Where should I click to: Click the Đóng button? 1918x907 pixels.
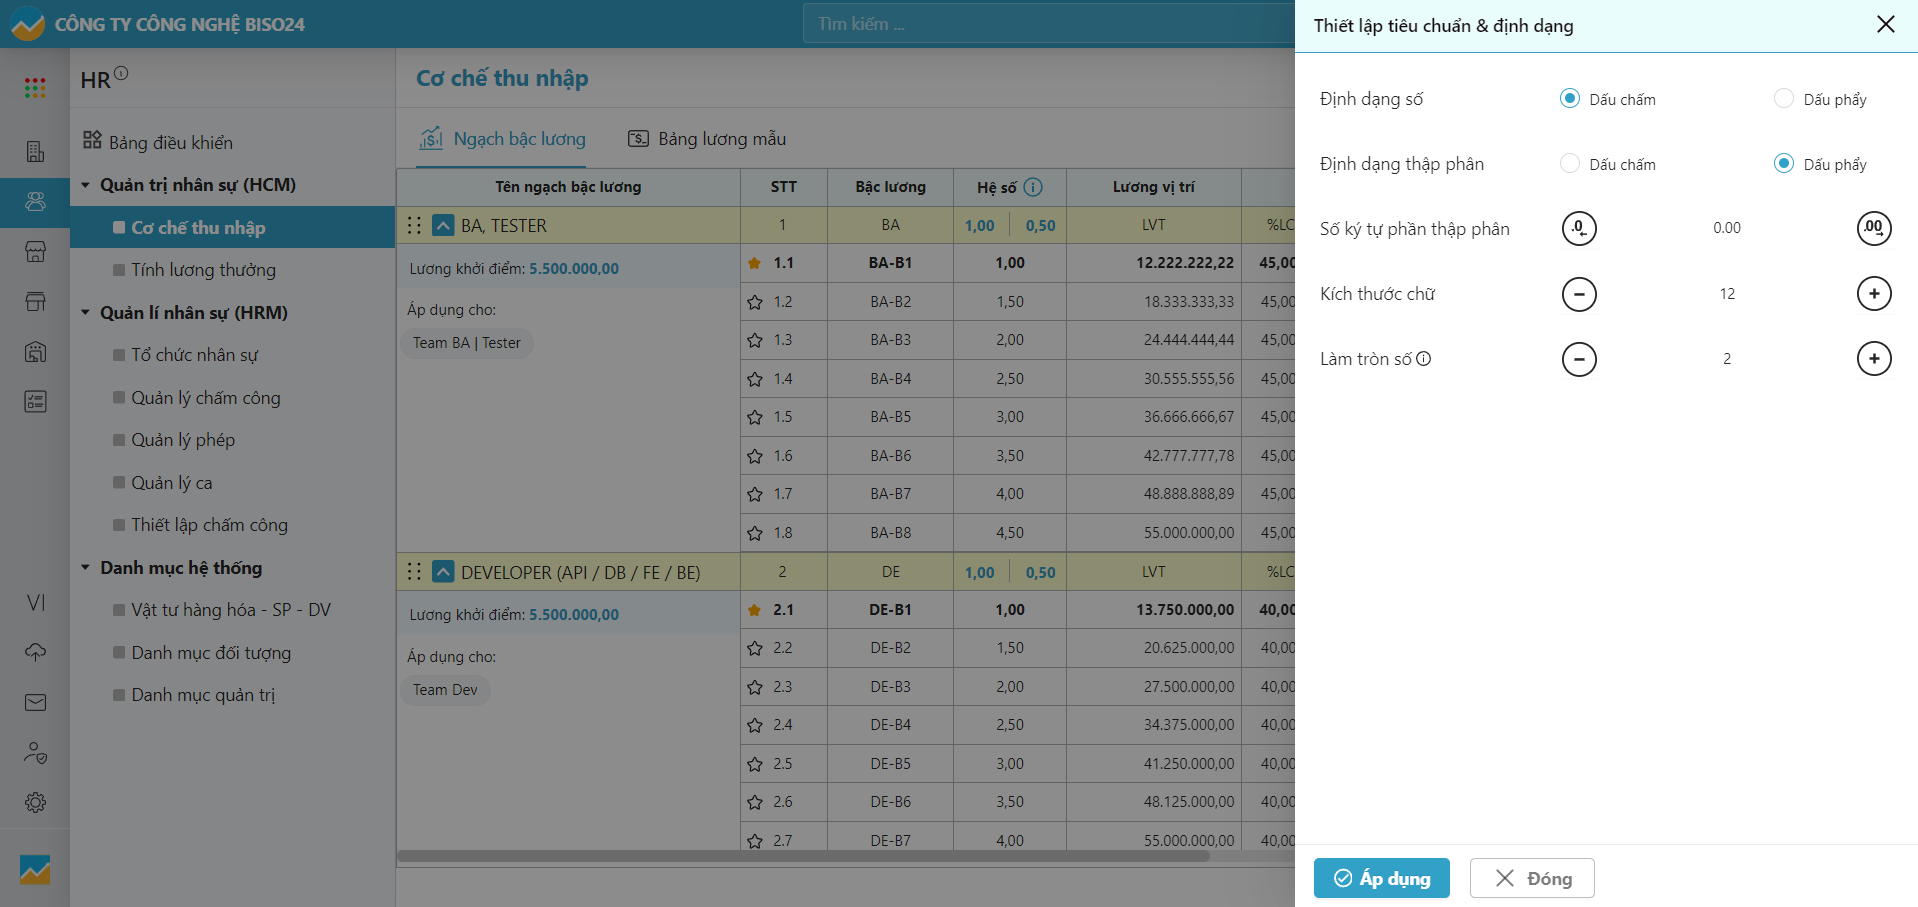1531,878
